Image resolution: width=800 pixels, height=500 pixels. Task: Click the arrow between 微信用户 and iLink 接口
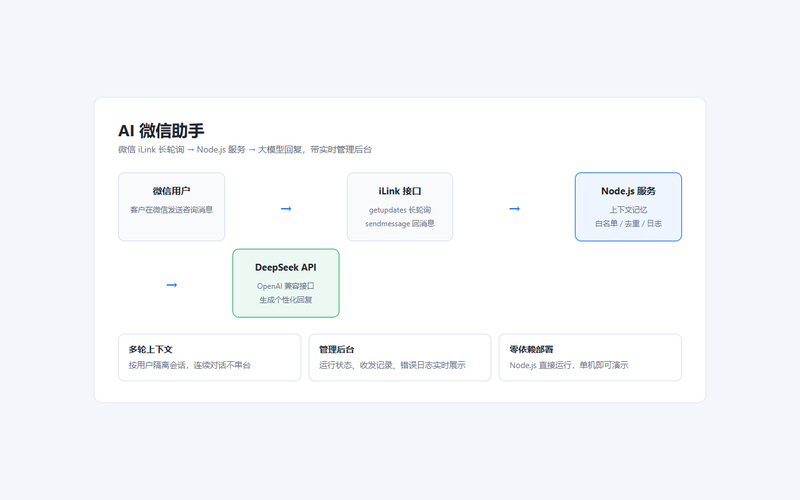286,209
